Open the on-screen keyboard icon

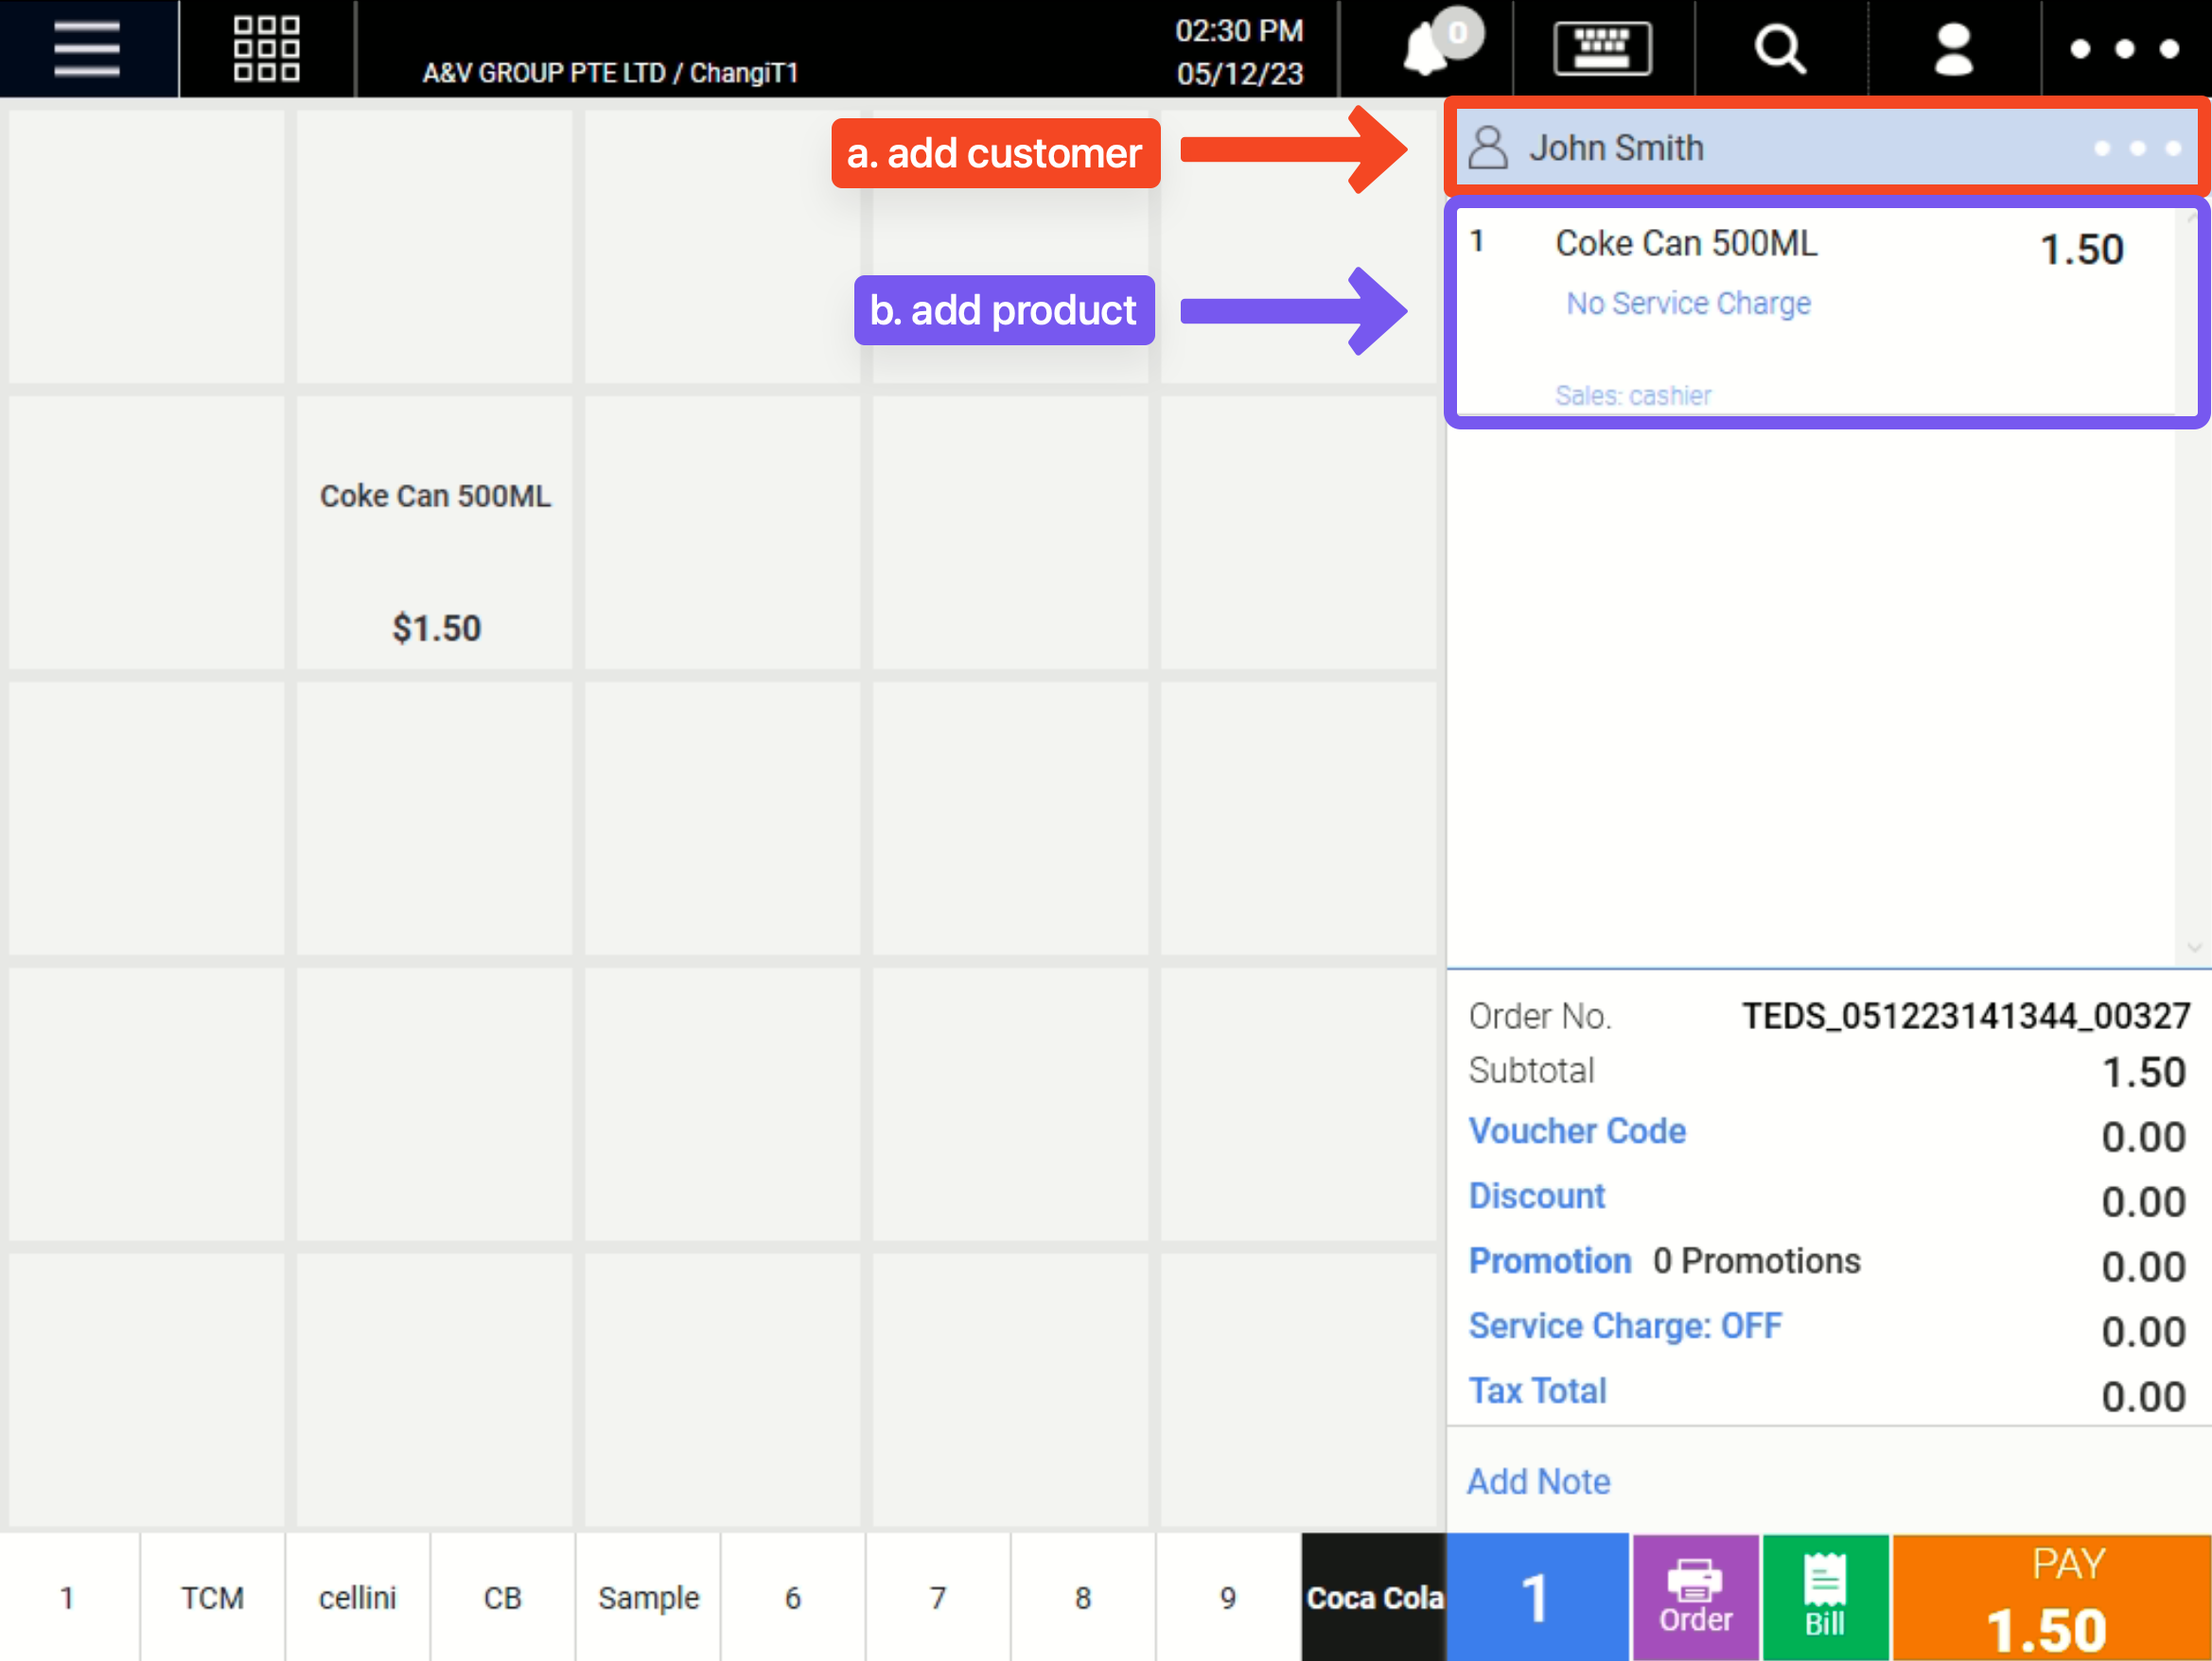click(x=1602, y=48)
